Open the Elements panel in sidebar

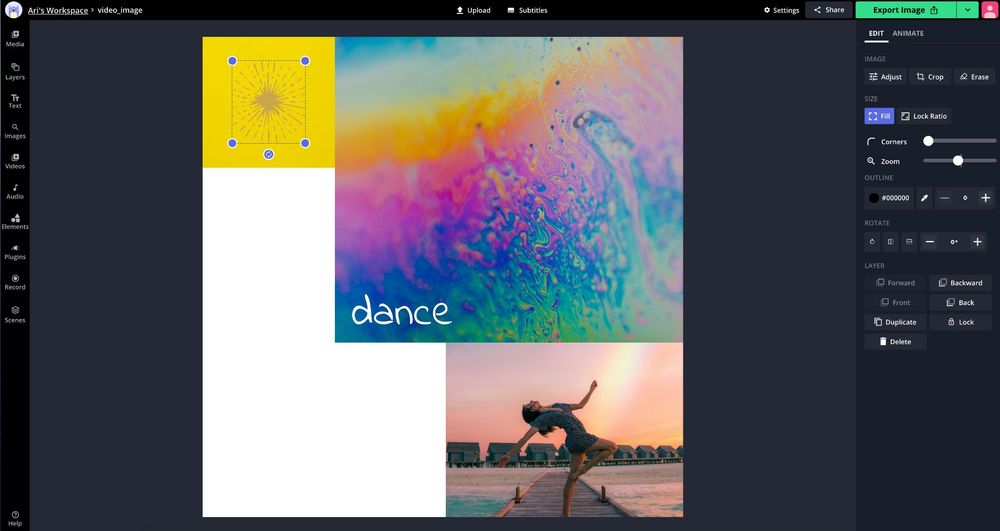coord(15,221)
